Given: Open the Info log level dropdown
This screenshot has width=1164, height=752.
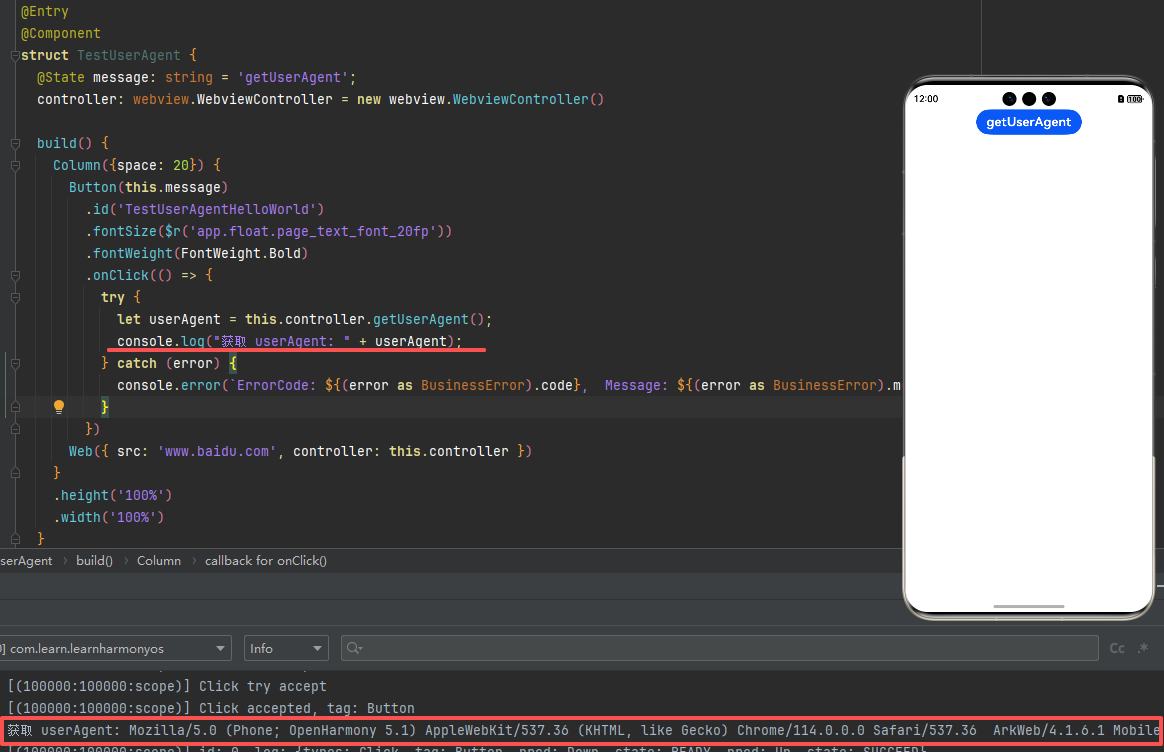Looking at the screenshot, I should pyautogui.click(x=286, y=648).
